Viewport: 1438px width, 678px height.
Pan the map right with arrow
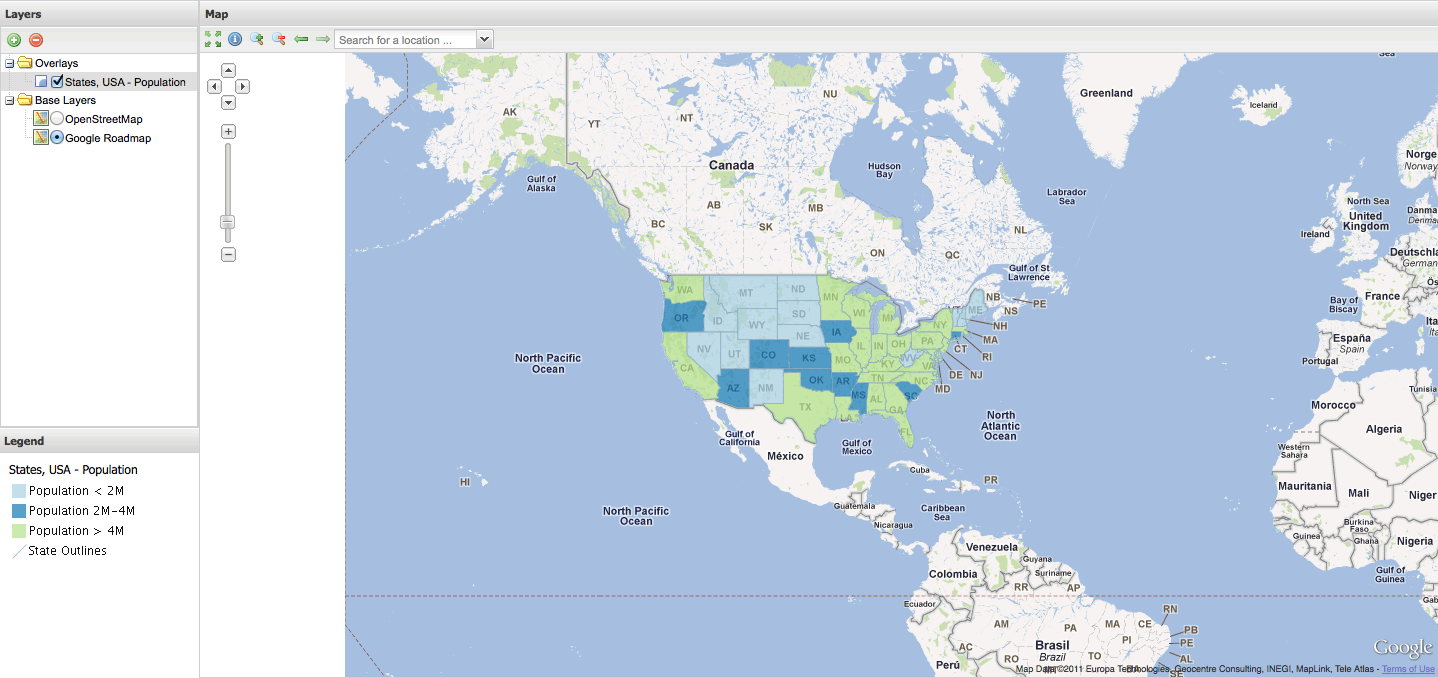point(243,87)
